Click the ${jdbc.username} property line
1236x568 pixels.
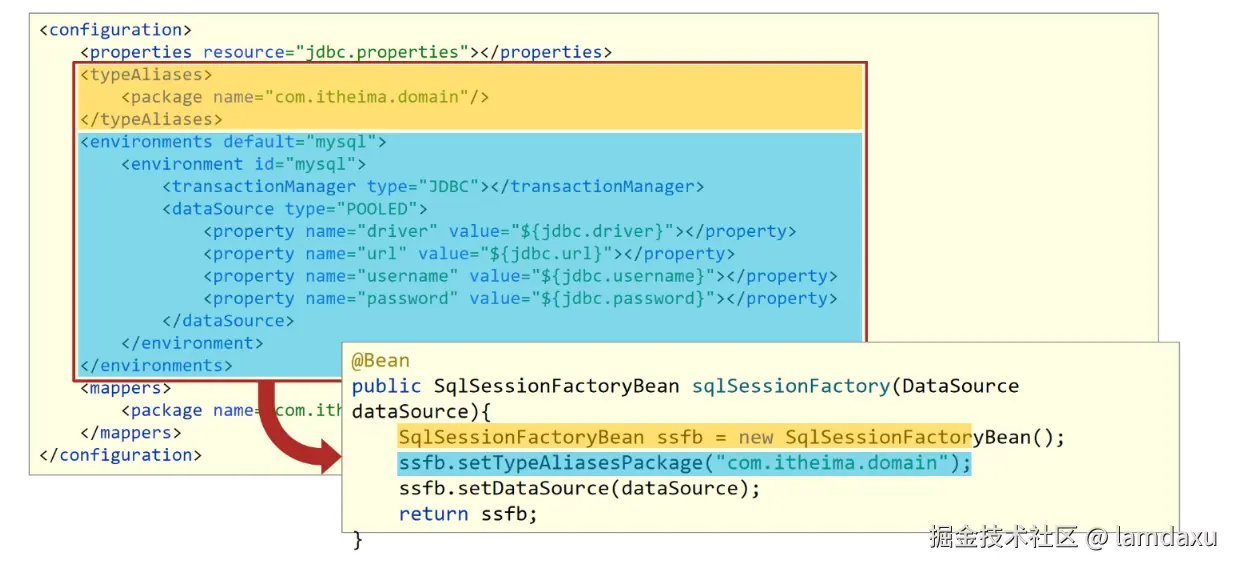tap(520, 276)
